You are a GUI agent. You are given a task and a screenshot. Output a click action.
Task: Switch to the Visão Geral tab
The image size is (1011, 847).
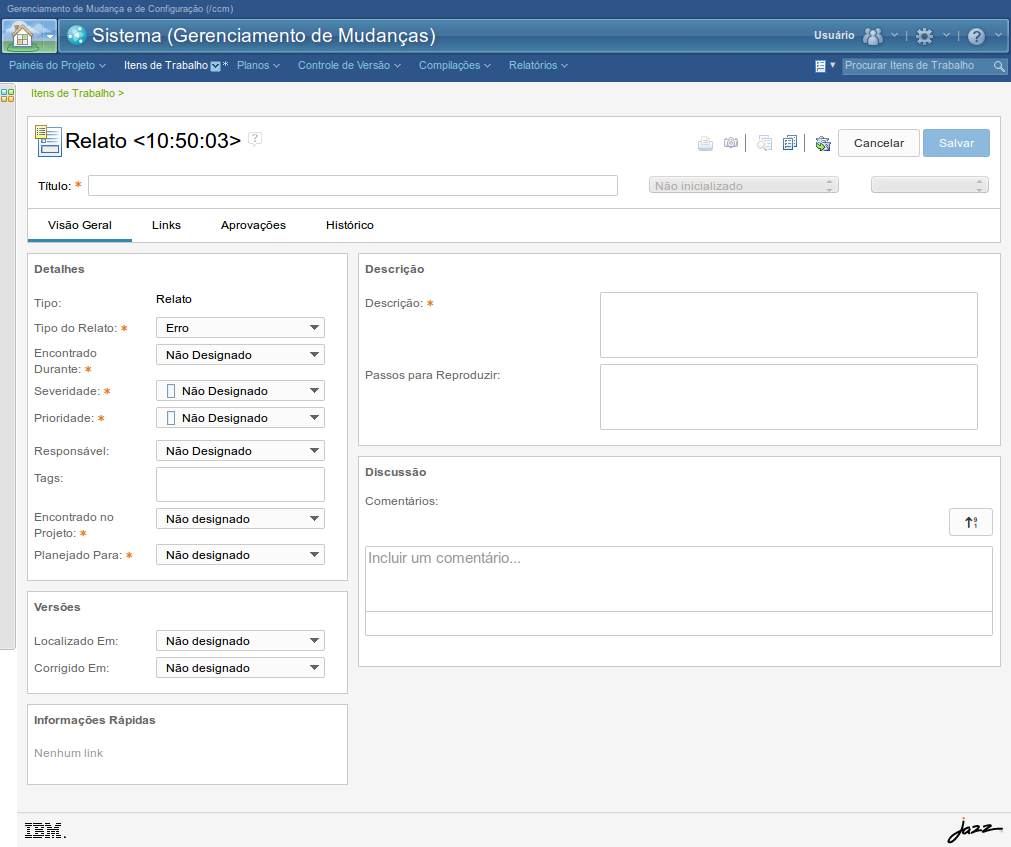point(80,225)
